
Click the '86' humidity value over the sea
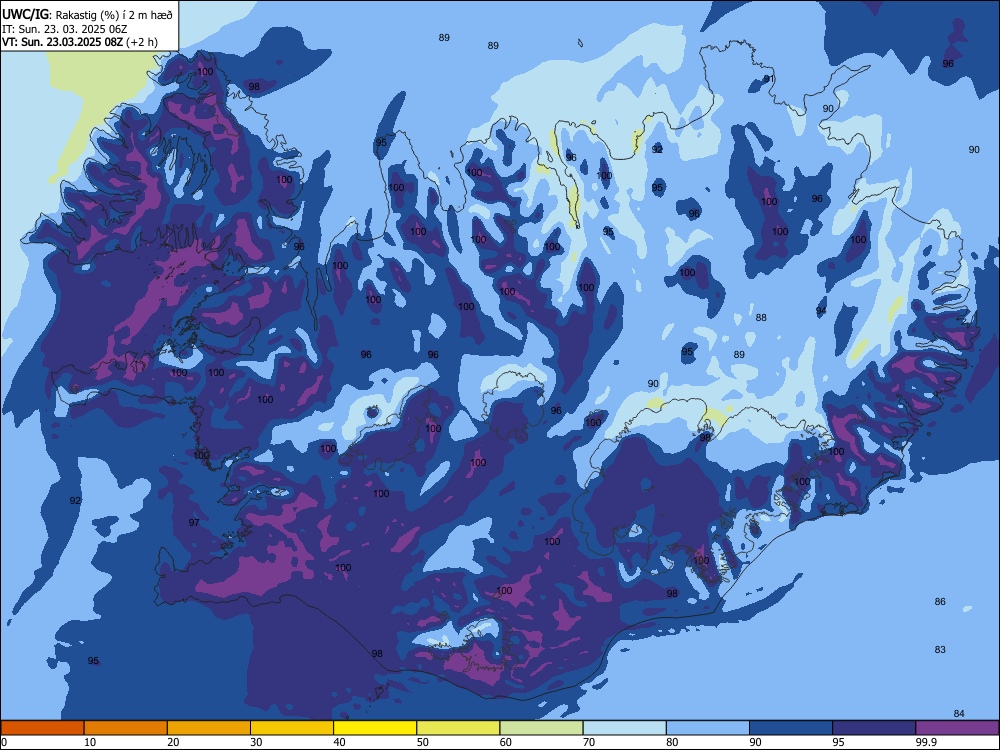940,601
